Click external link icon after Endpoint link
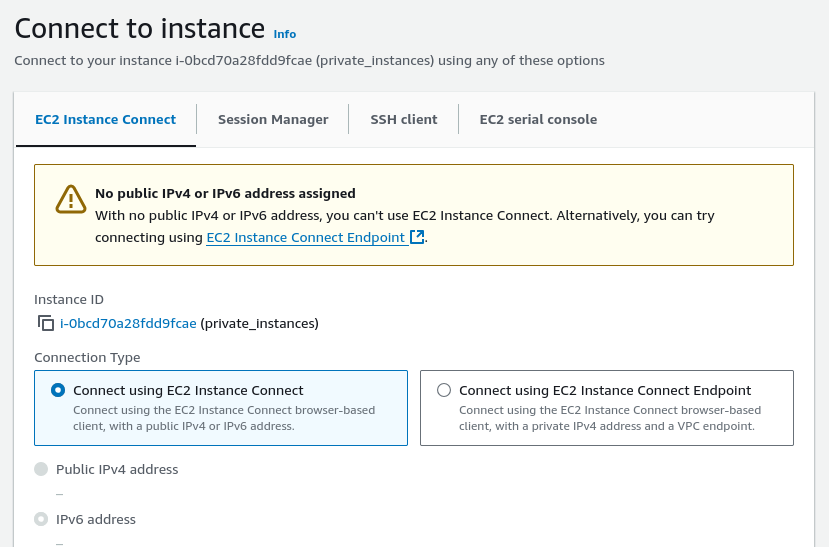This screenshot has height=547, width=829. click(417, 237)
